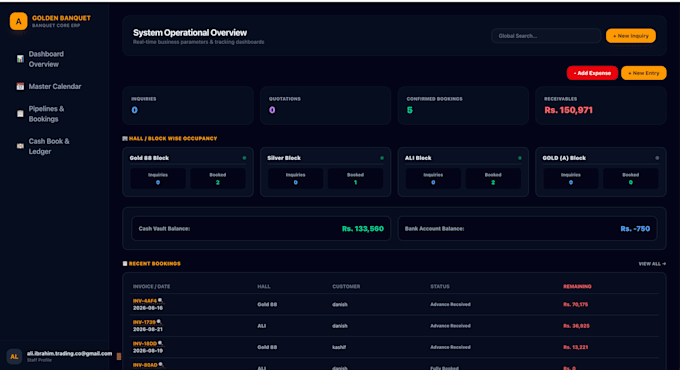
Task: Click the GOLD (A) Block grey status dot
Action: (657, 158)
